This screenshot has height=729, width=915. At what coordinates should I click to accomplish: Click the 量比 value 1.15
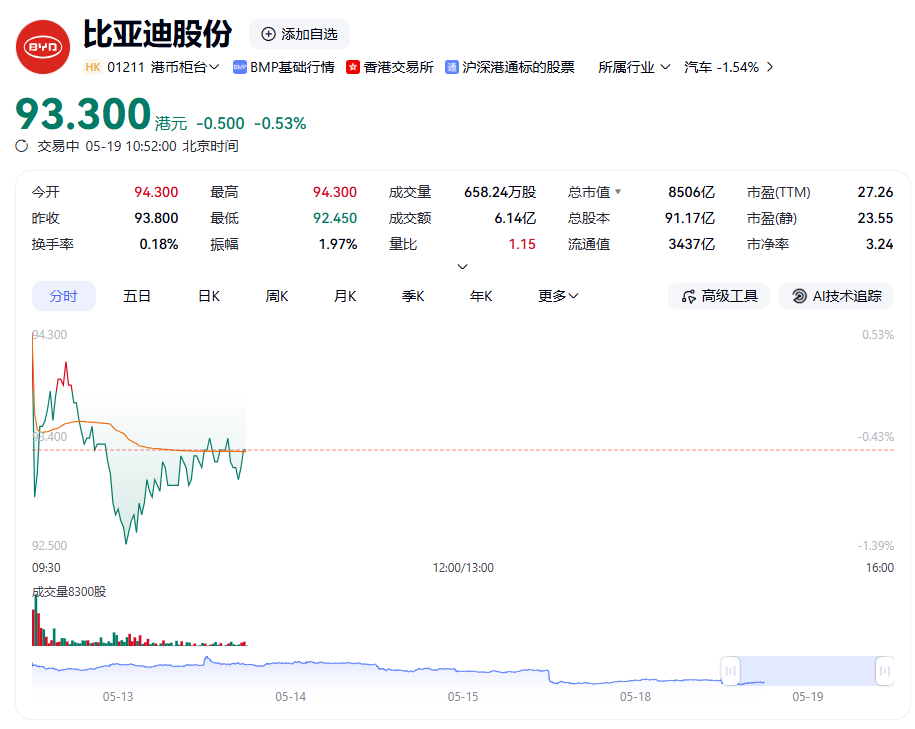[522, 245]
